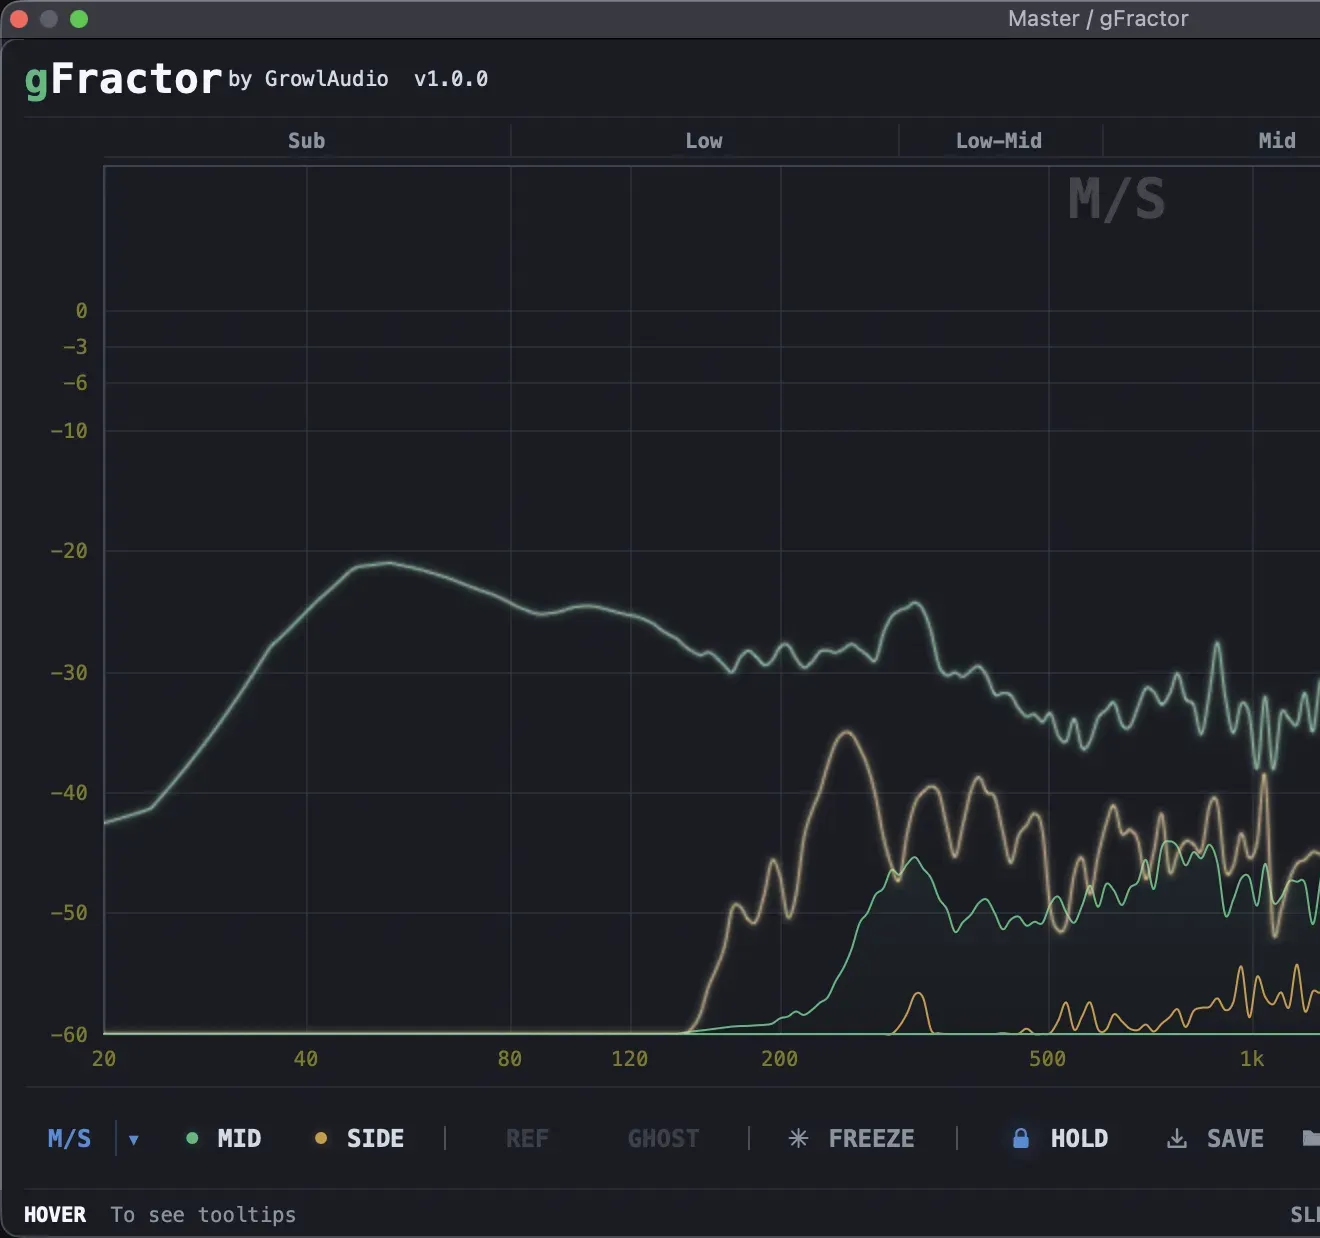Screen dimensions: 1320x1238
Task: Click the yellow dot beside SIDE
Action: [319, 1137]
